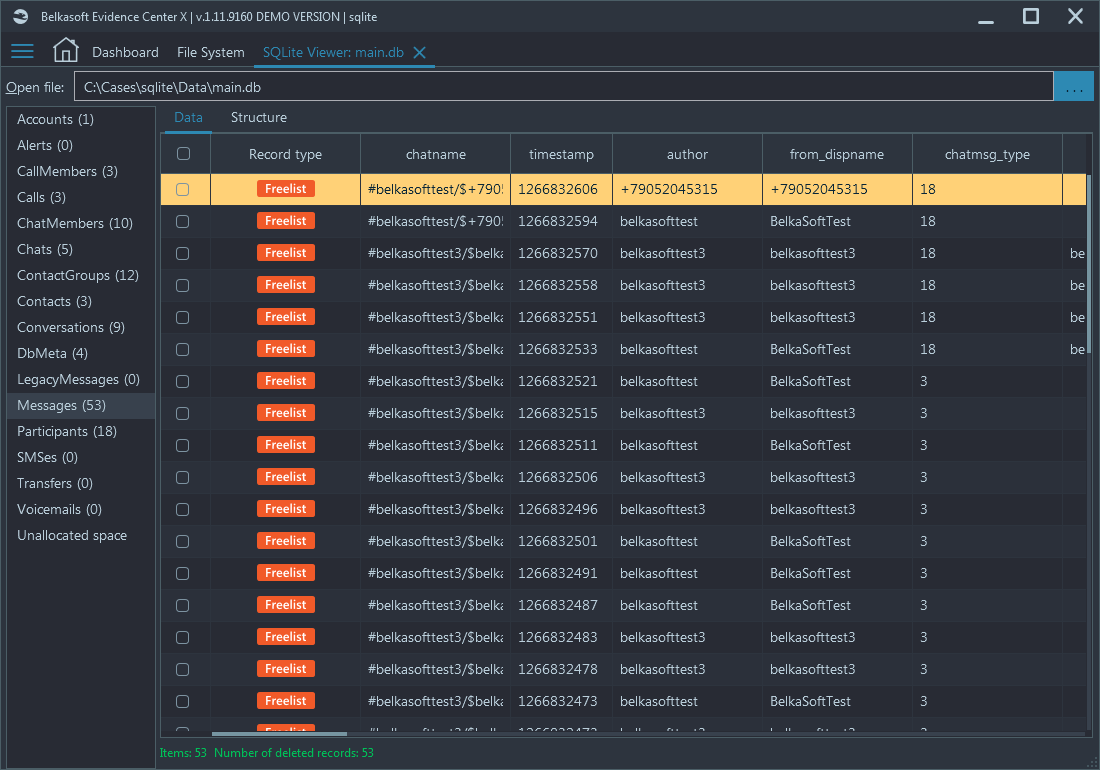Click BelkaSoftTest in 1266832594 row
Viewport: 1100px width, 770px height.
810,222
